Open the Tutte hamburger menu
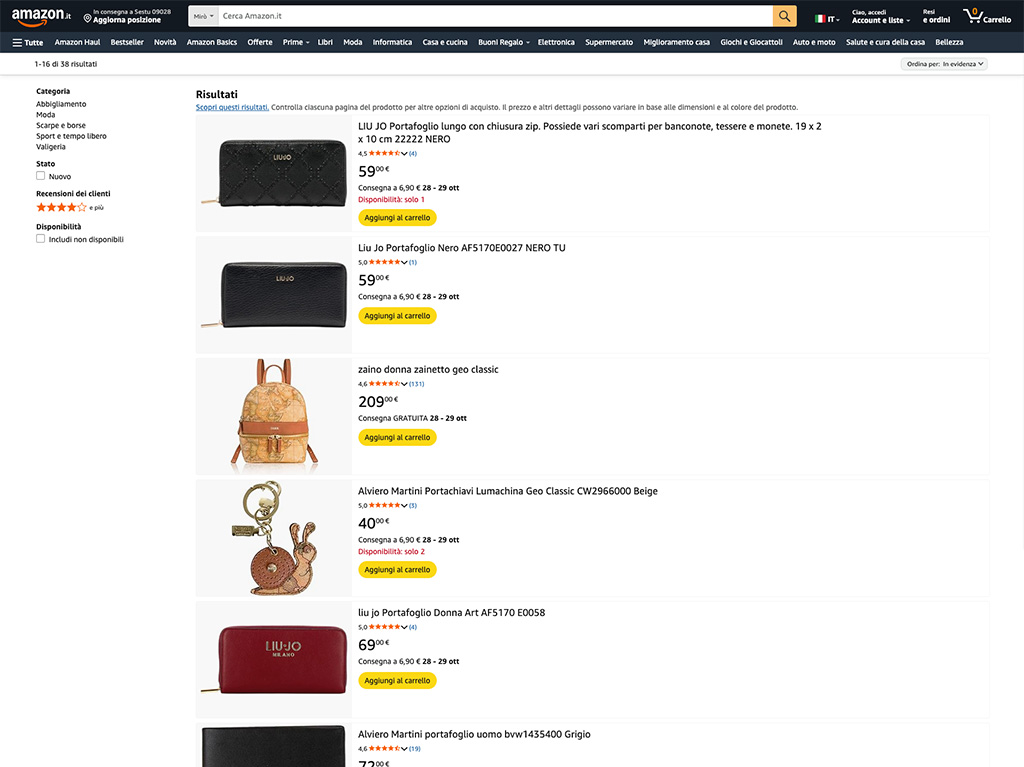 [28, 42]
